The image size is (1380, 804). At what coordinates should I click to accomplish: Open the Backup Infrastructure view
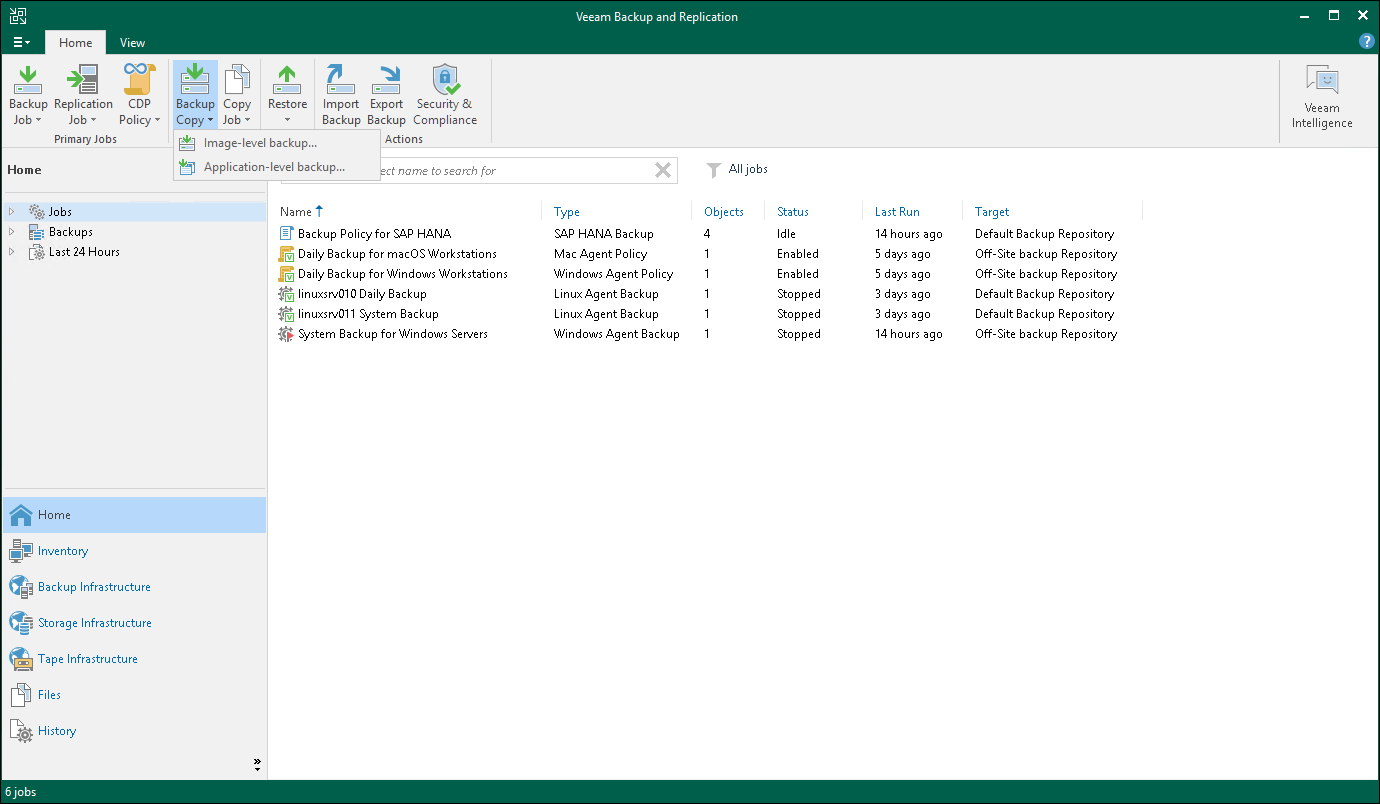[94, 587]
